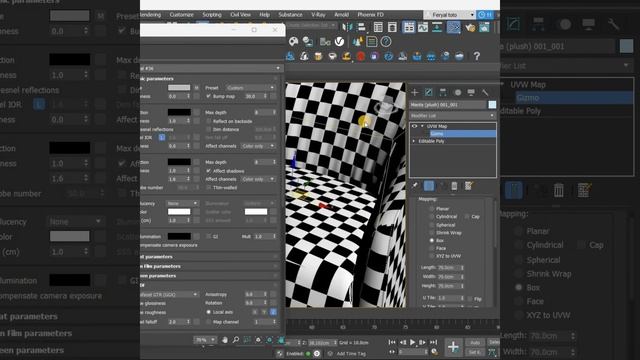Open the Curve Editor icon

[x=423, y=27]
